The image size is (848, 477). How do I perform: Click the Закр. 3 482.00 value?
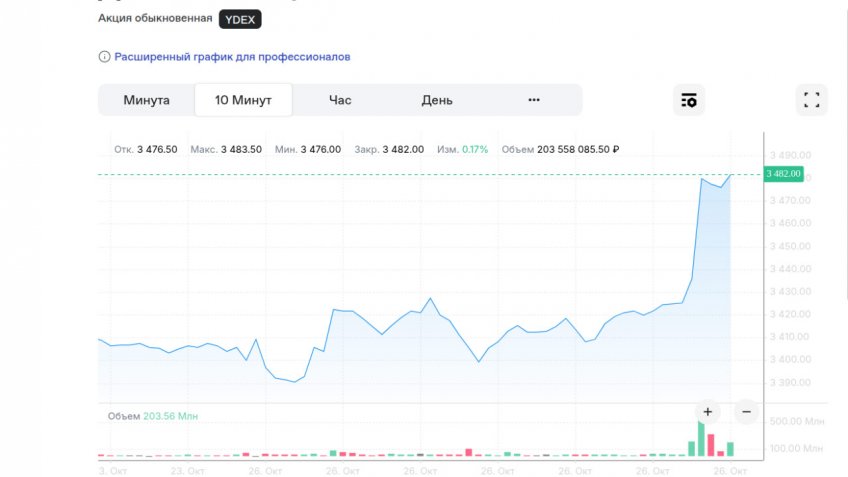pos(389,149)
